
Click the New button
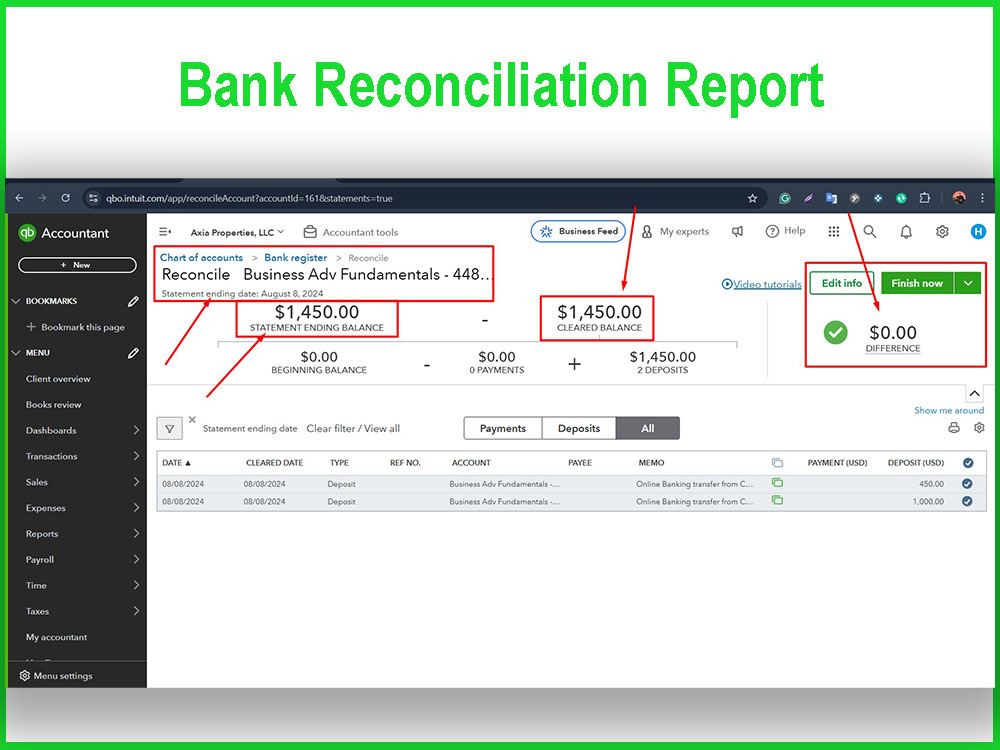pyautogui.click(x=77, y=265)
